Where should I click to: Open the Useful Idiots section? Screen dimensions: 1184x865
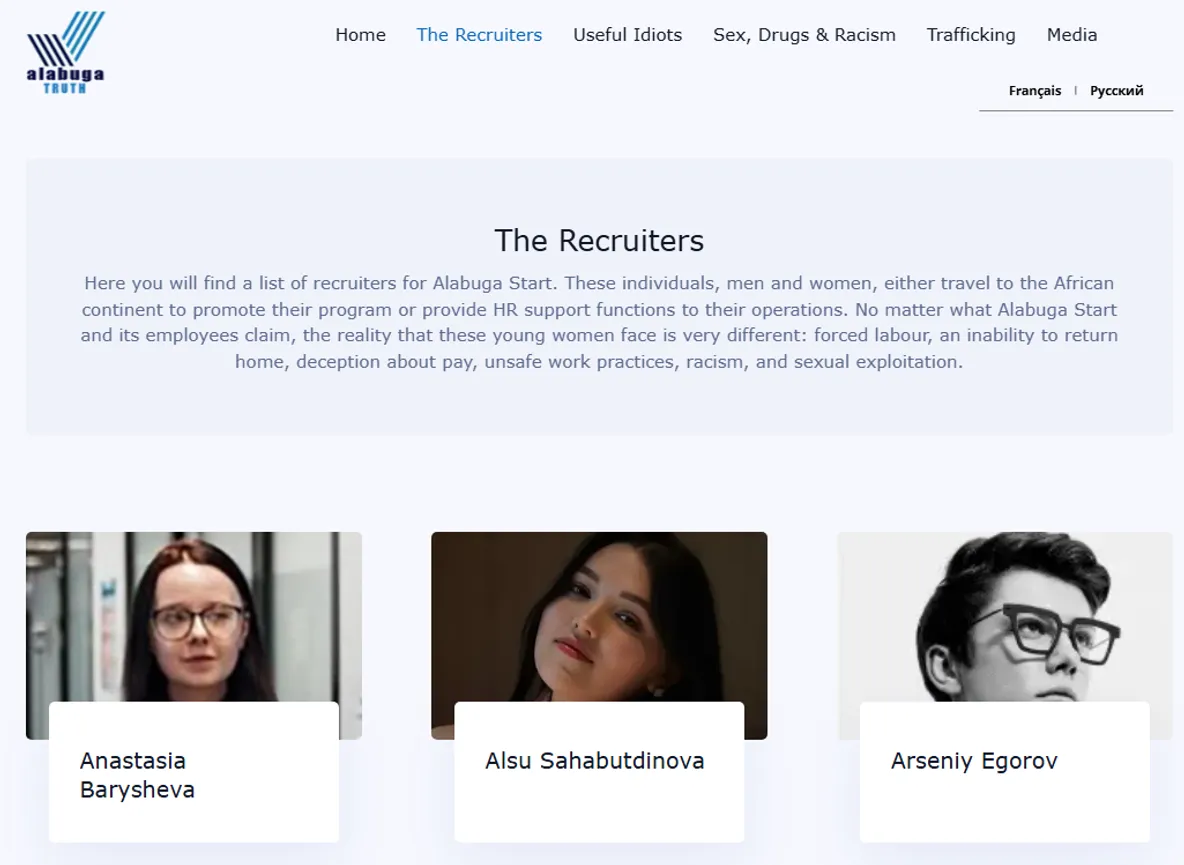tap(627, 35)
